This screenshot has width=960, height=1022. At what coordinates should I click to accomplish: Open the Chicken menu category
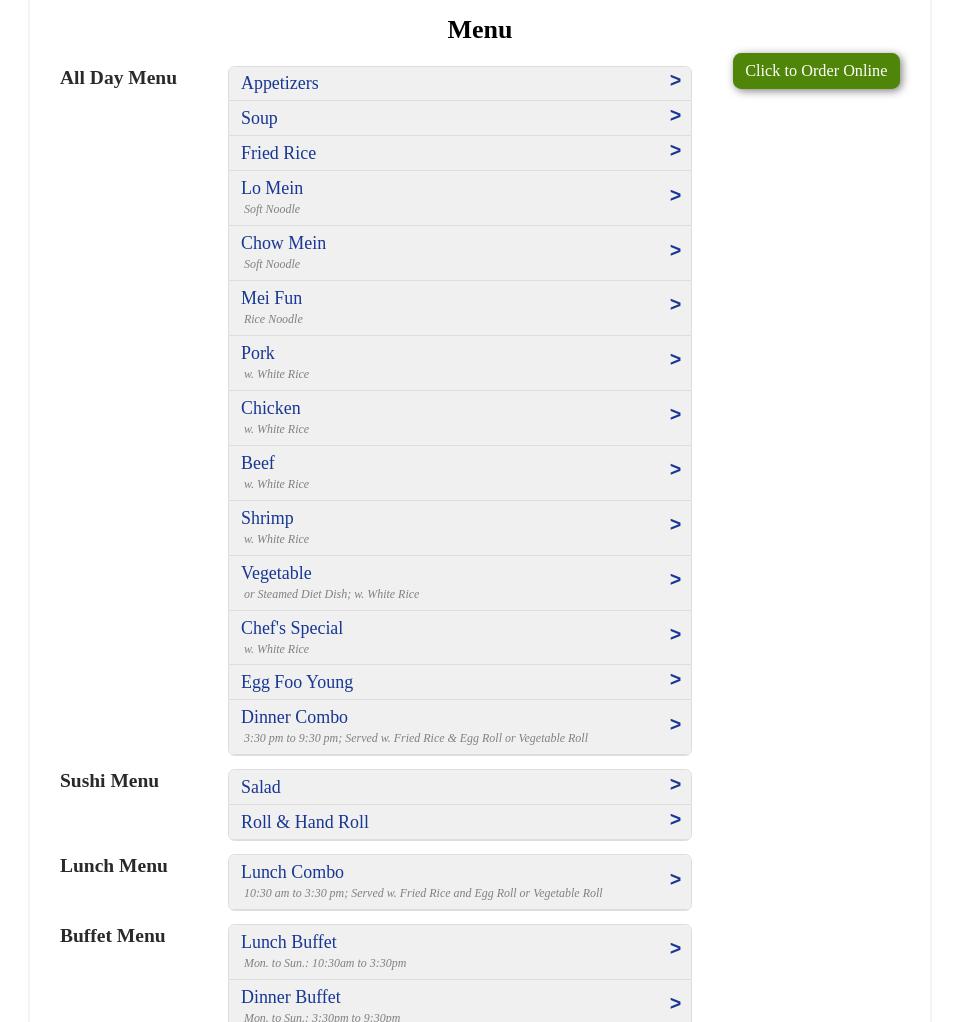click(x=270, y=408)
